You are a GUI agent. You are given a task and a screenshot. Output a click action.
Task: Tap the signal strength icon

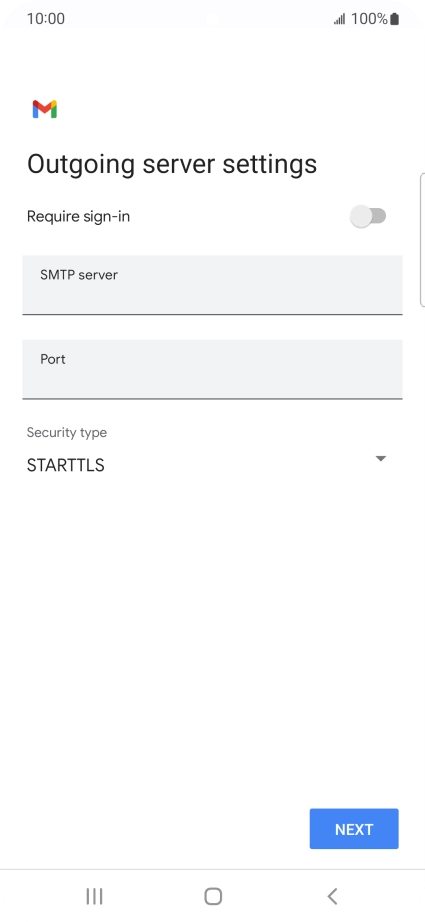(339, 19)
